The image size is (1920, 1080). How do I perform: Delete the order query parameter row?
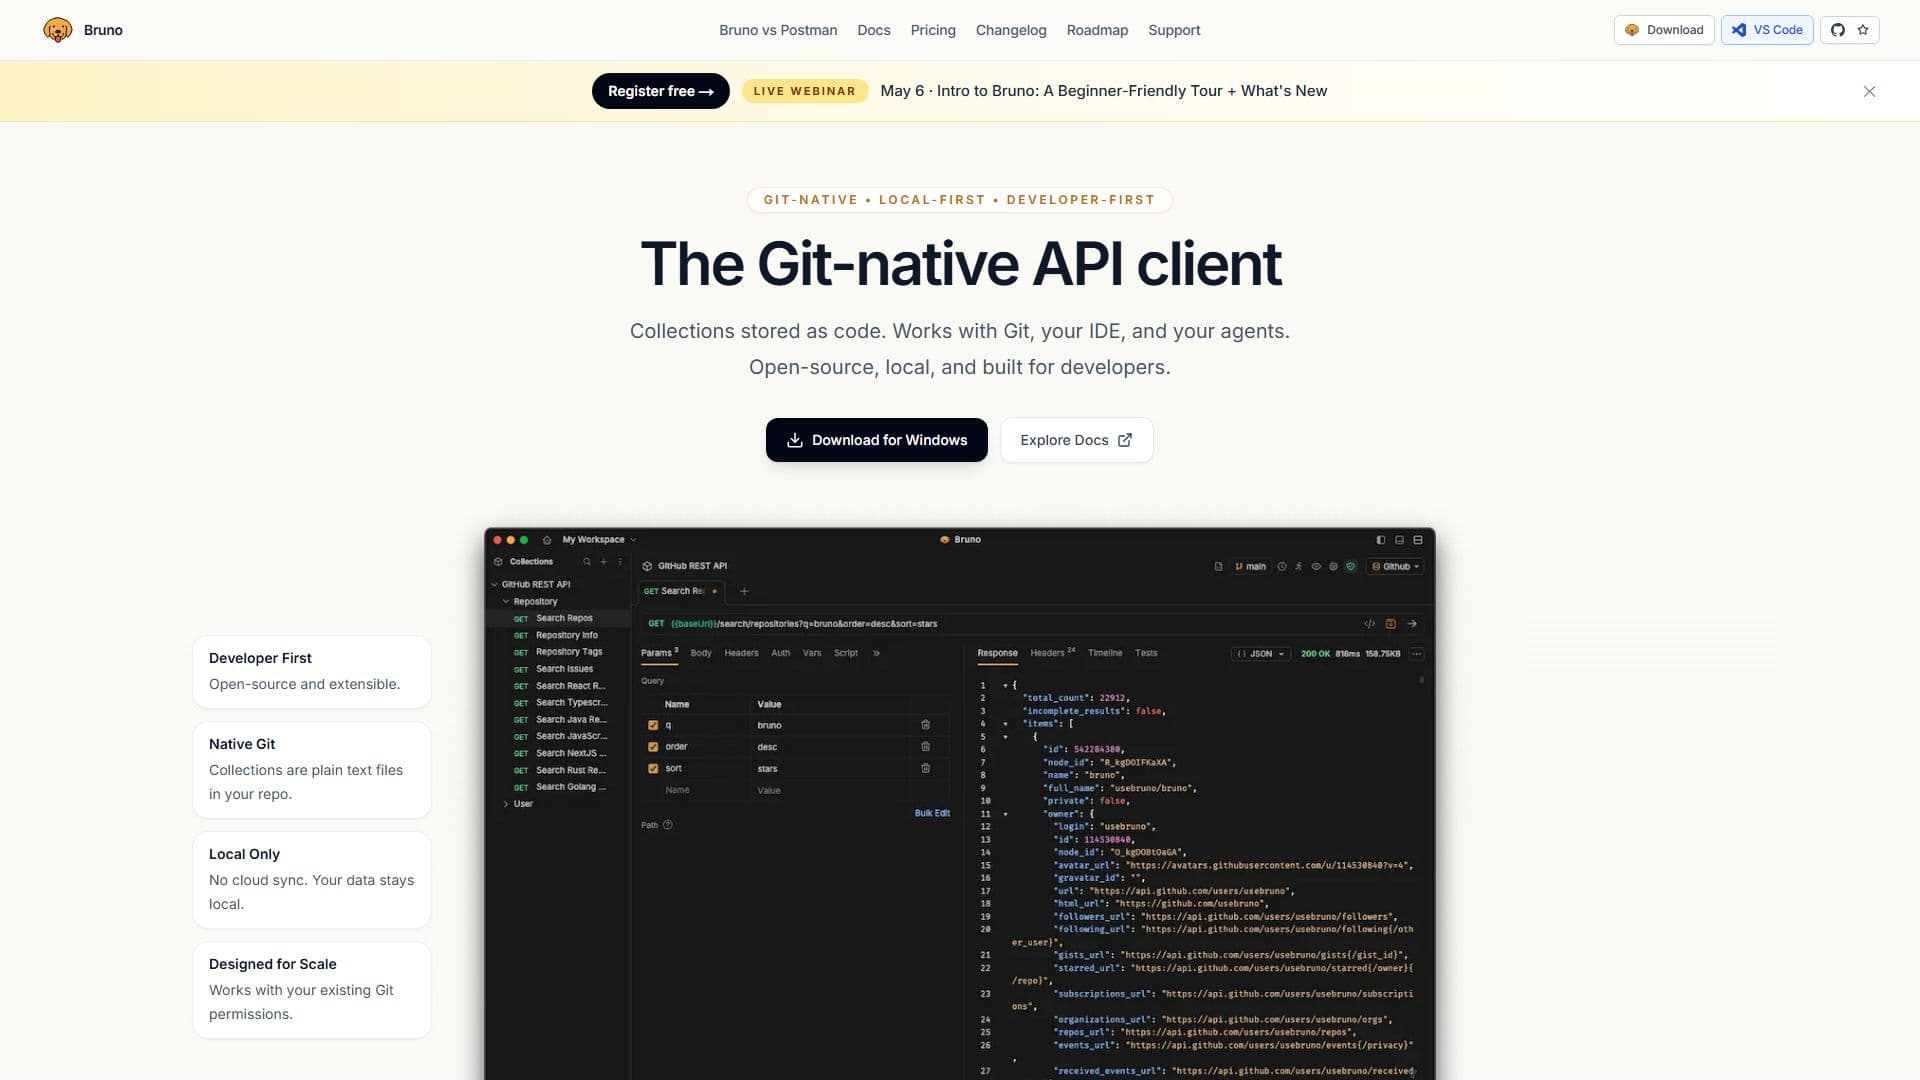point(926,747)
